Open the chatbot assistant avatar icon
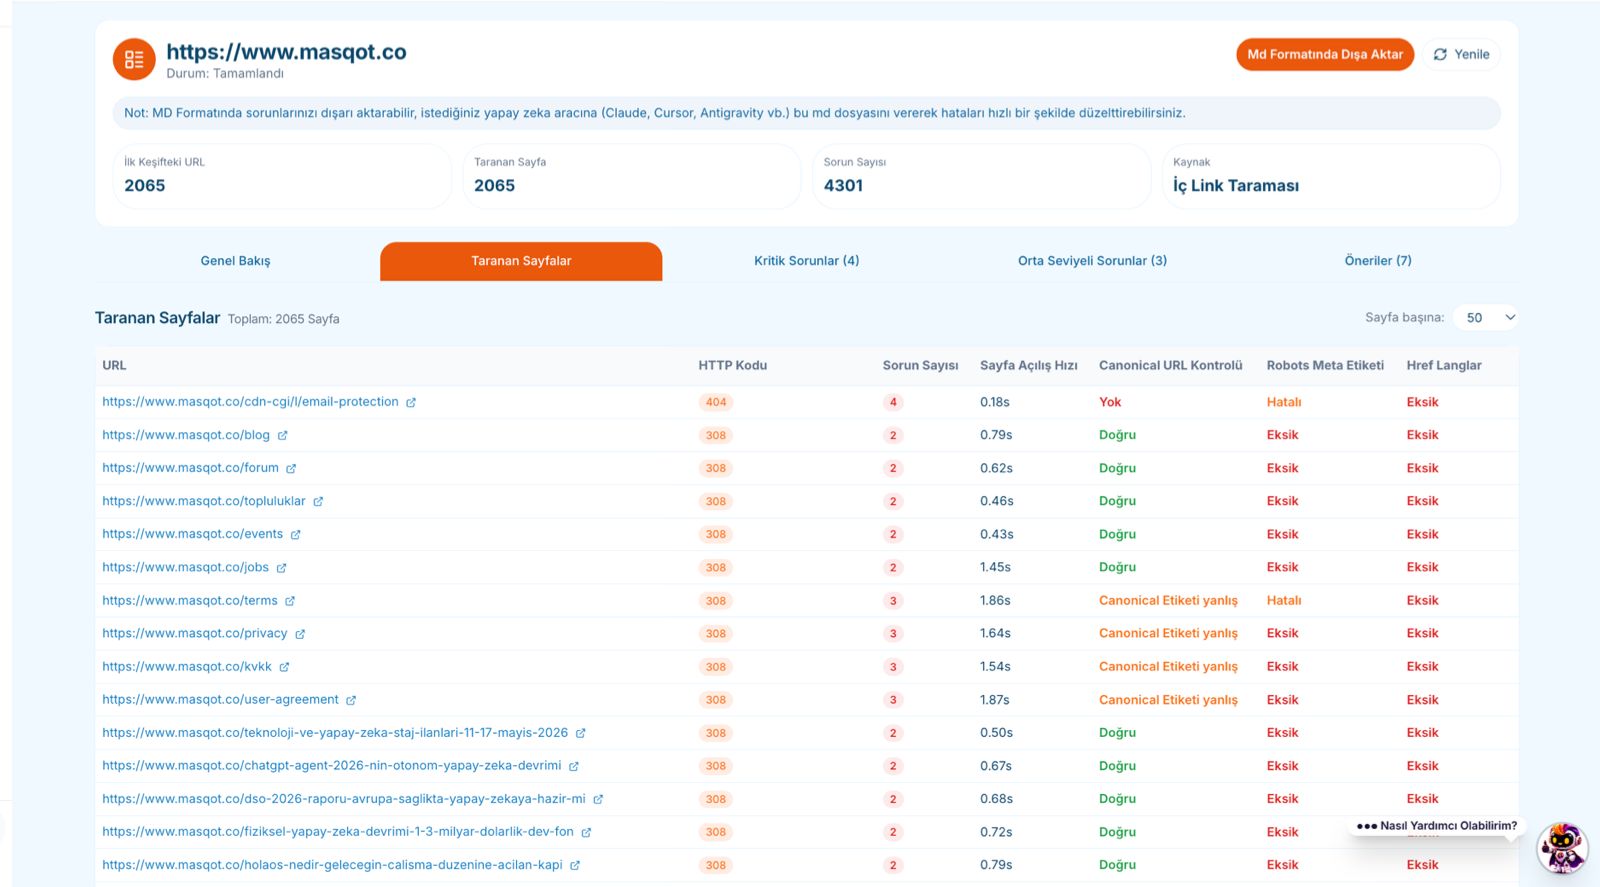This screenshot has width=1600, height=887. point(1562,848)
